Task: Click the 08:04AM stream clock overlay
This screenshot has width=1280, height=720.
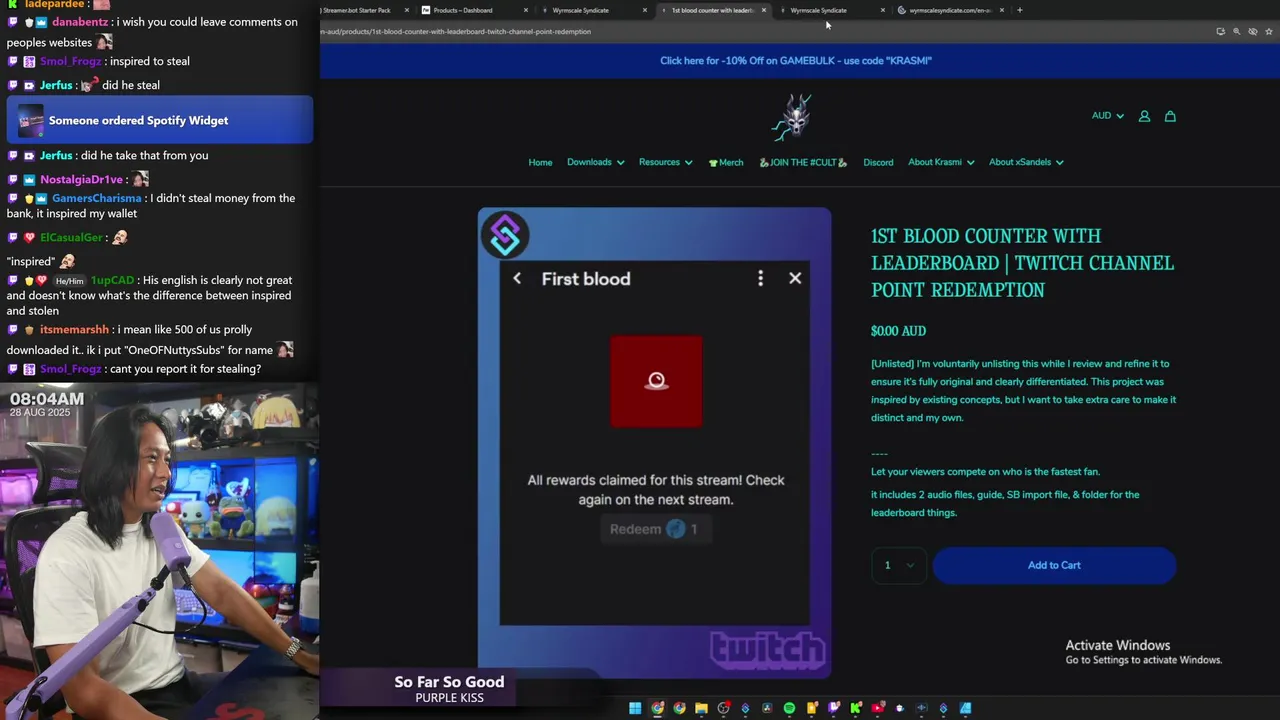Action: click(47, 399)
